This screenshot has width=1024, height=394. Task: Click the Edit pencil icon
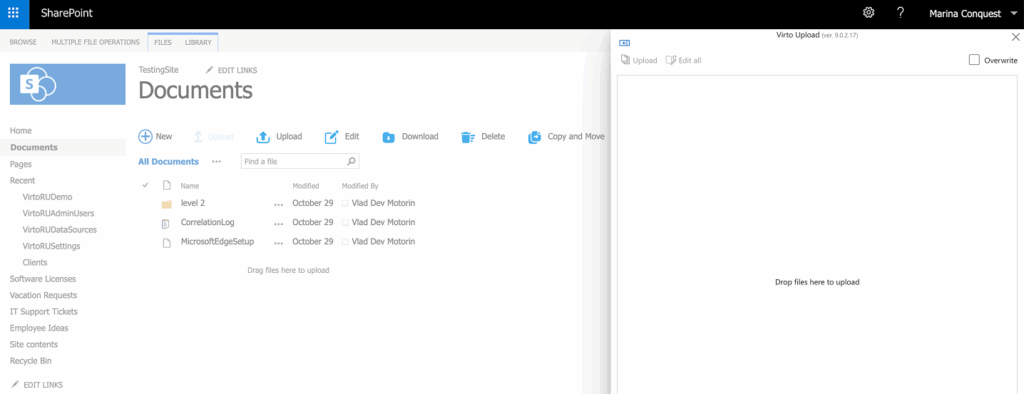(332, 137)
